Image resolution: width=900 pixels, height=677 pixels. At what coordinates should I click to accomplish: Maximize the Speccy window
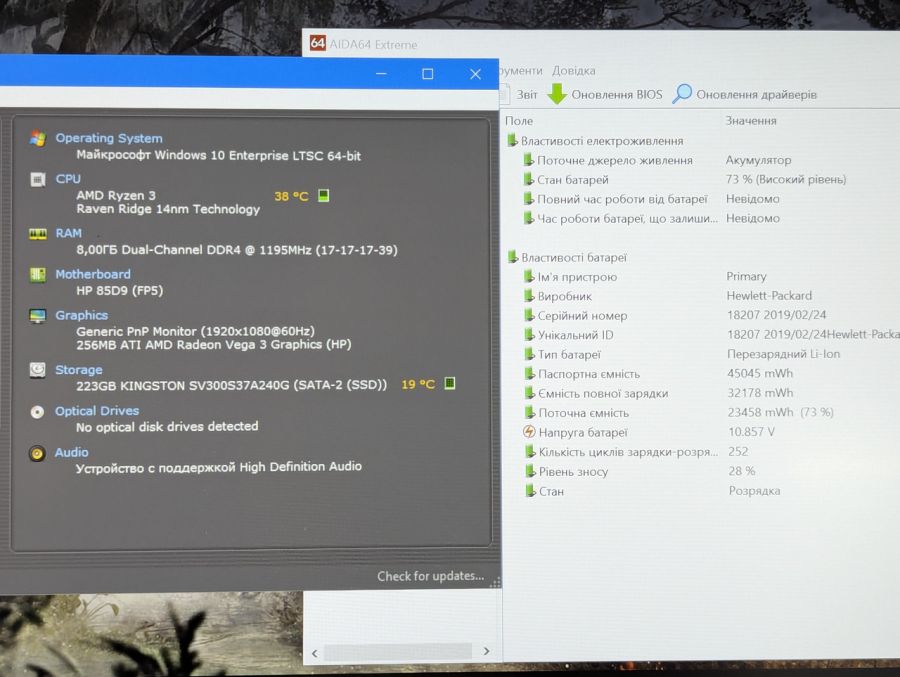tap(428, 73)
